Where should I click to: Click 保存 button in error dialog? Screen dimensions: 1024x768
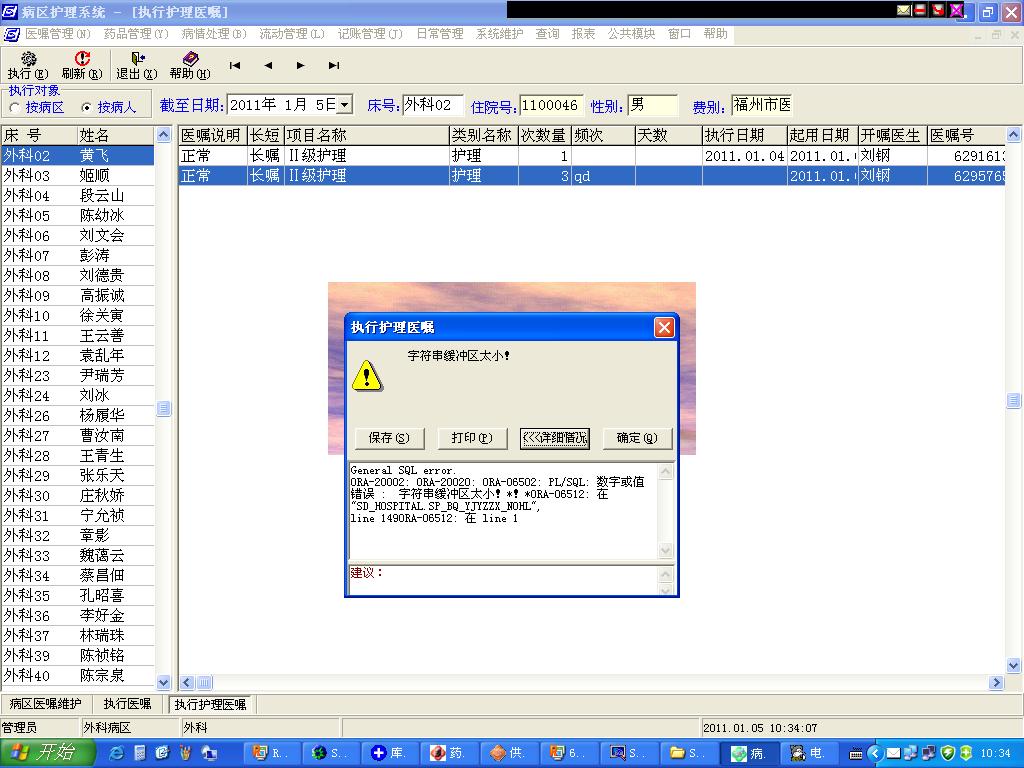coord(389,438)
